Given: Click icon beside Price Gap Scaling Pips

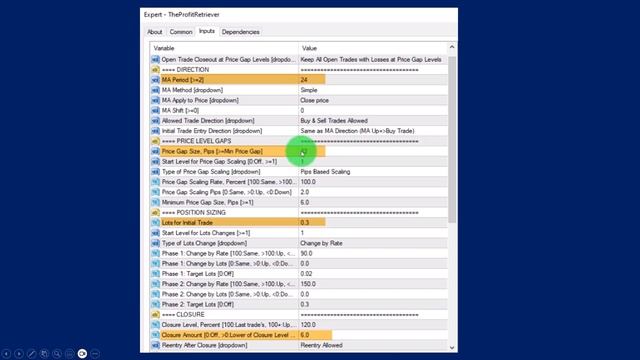Looking at the screenshot, I should click(x=155, y=192).
